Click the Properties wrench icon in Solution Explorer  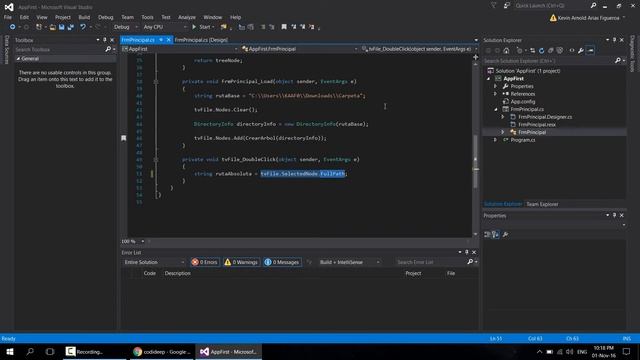pyautogui.click(x=581, y=51)
